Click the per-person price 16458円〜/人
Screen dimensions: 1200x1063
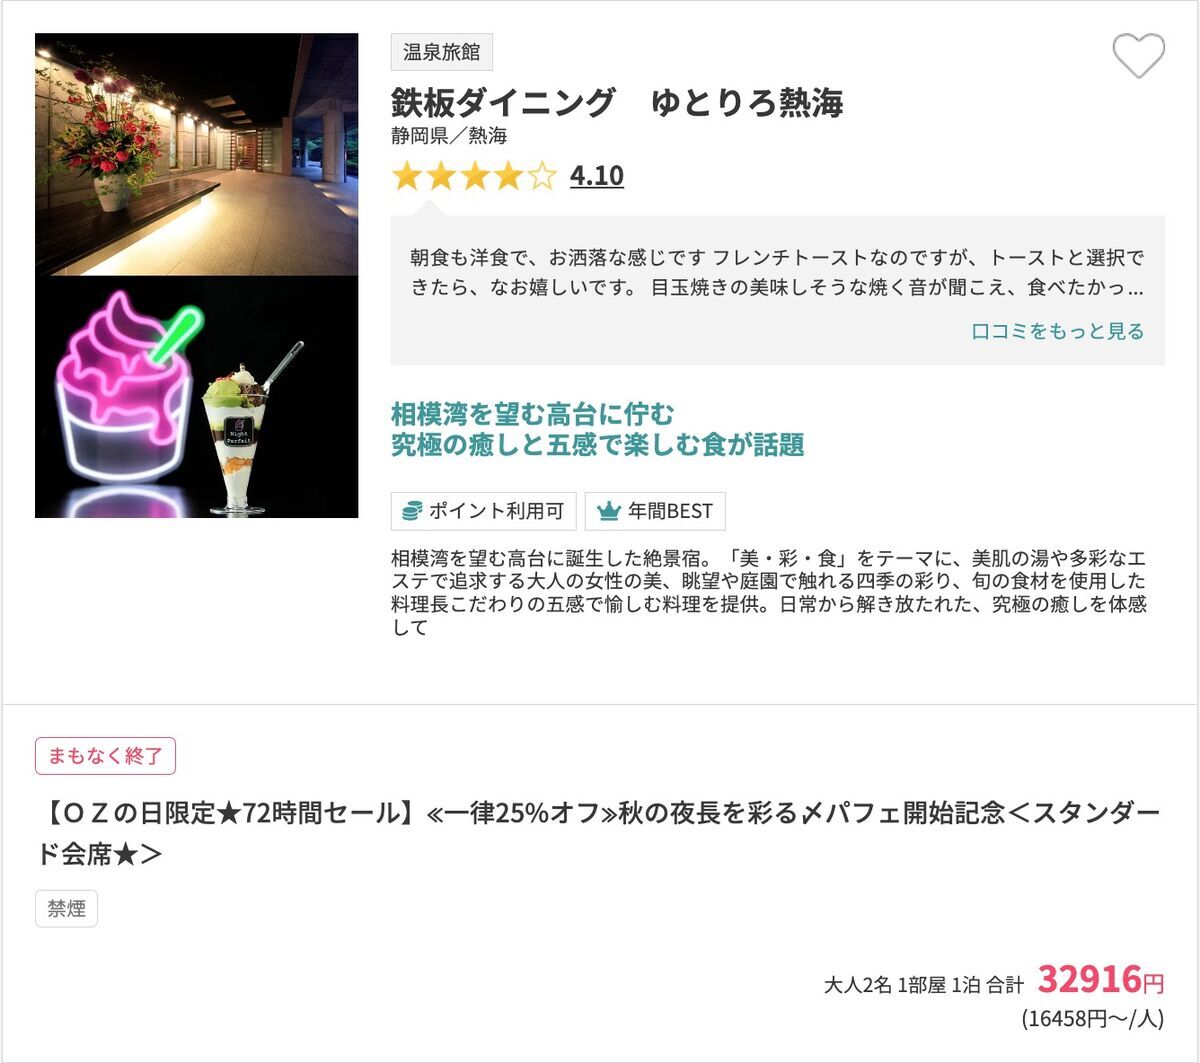(1093, 1019)
